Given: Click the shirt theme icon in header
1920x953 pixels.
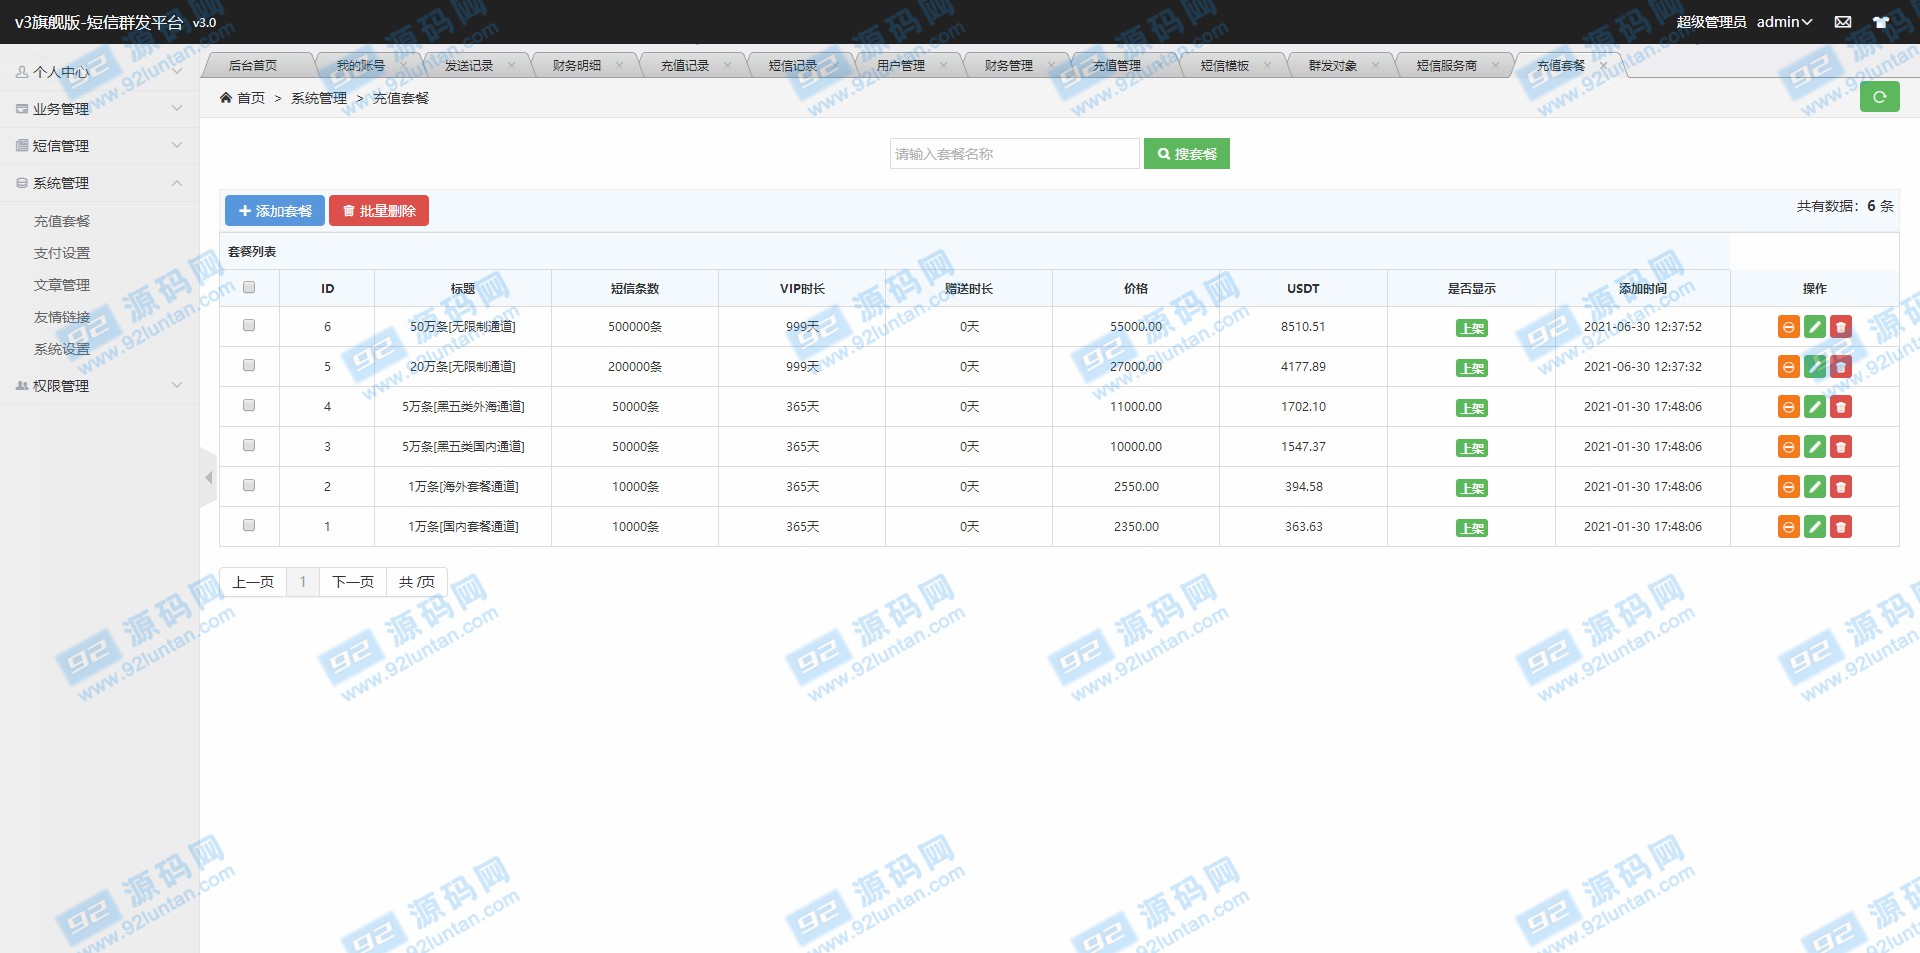Looking at the screenshot, I should 1881,22.
